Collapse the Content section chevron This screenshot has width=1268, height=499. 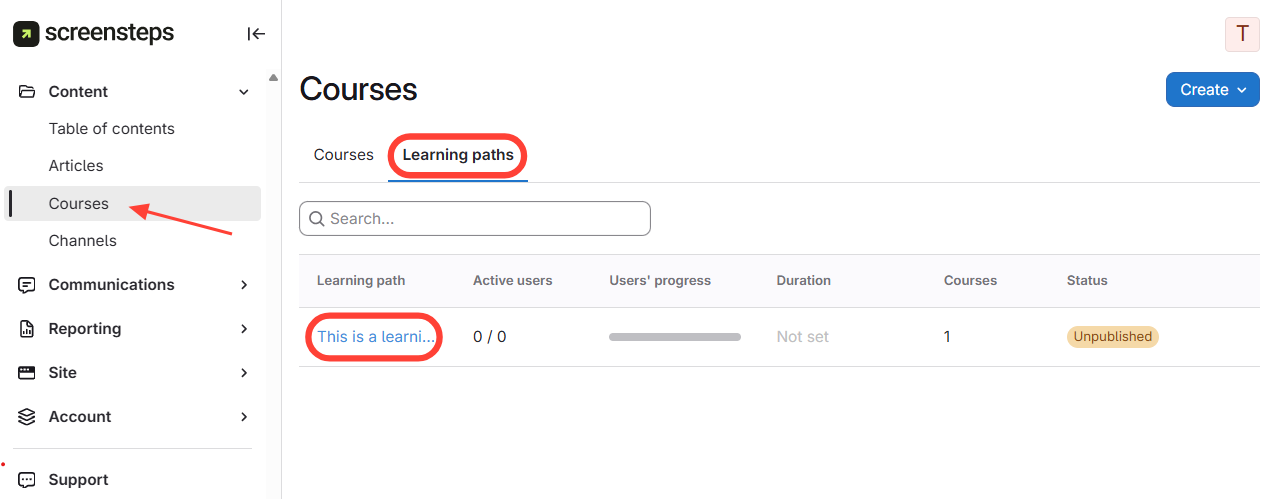click(243, 92)
